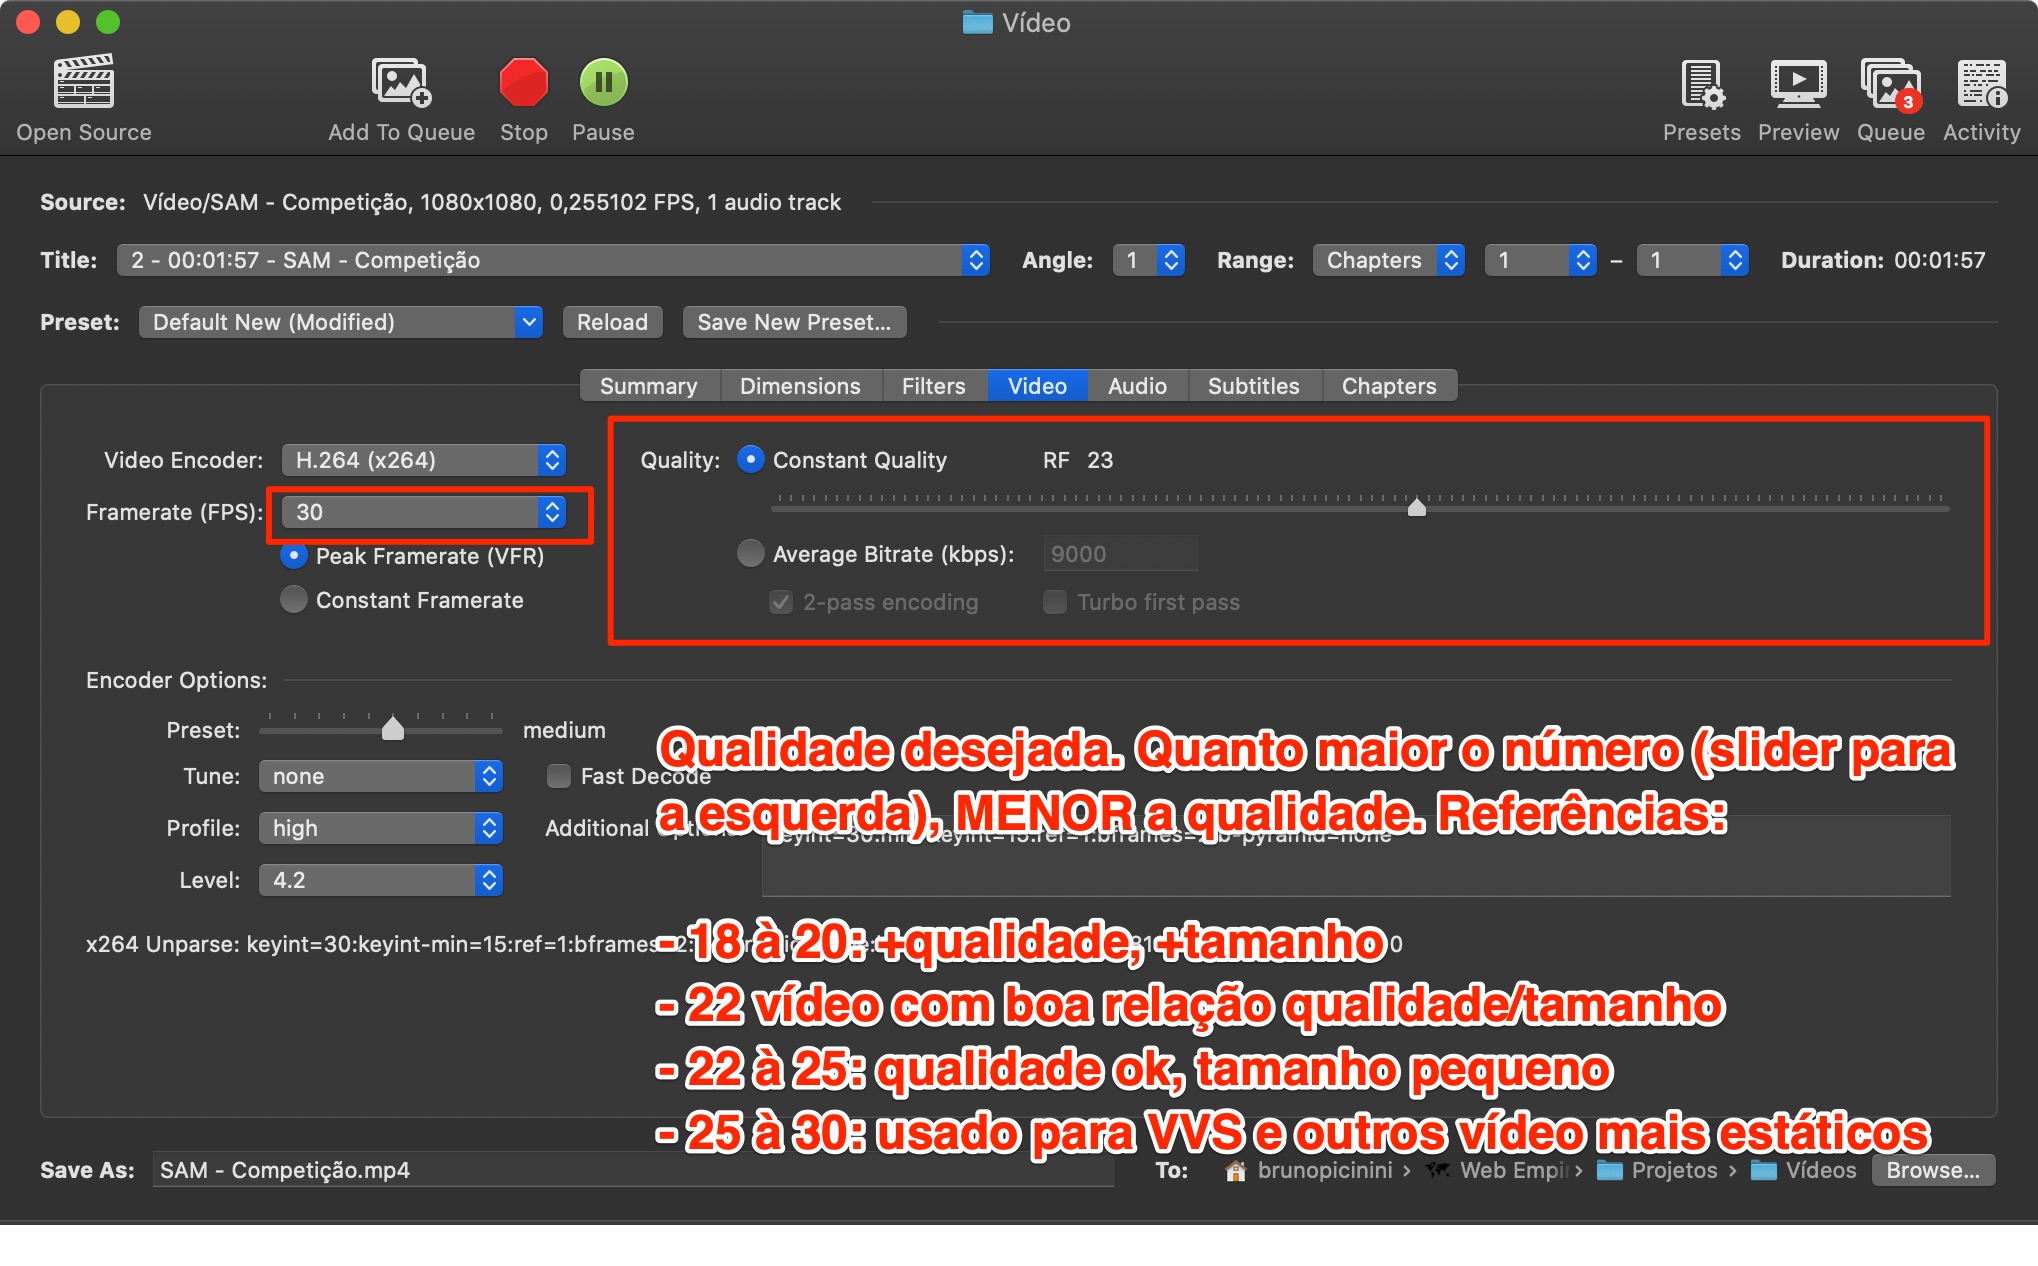This screenshot has height=1266, width=2038.
Task: Switch to the Dimensions tab
Action: (800, 386)
